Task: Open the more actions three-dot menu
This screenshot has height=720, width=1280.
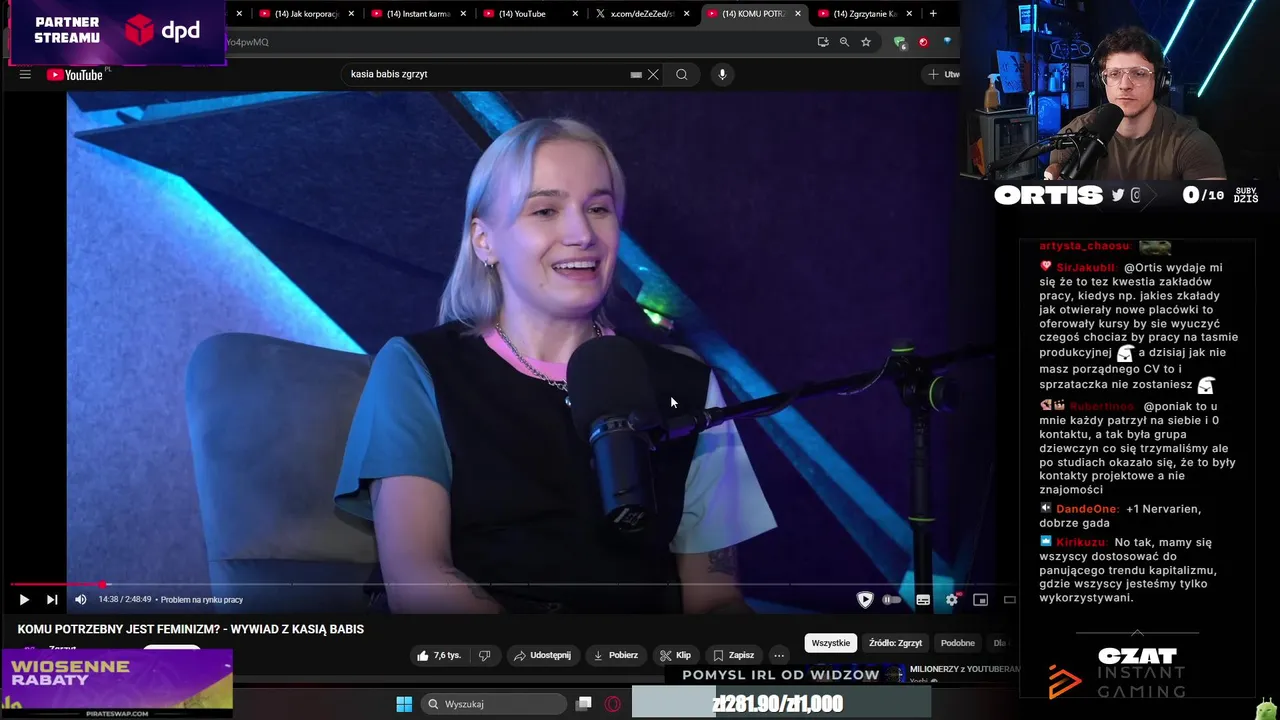Action: click(779, 655)
